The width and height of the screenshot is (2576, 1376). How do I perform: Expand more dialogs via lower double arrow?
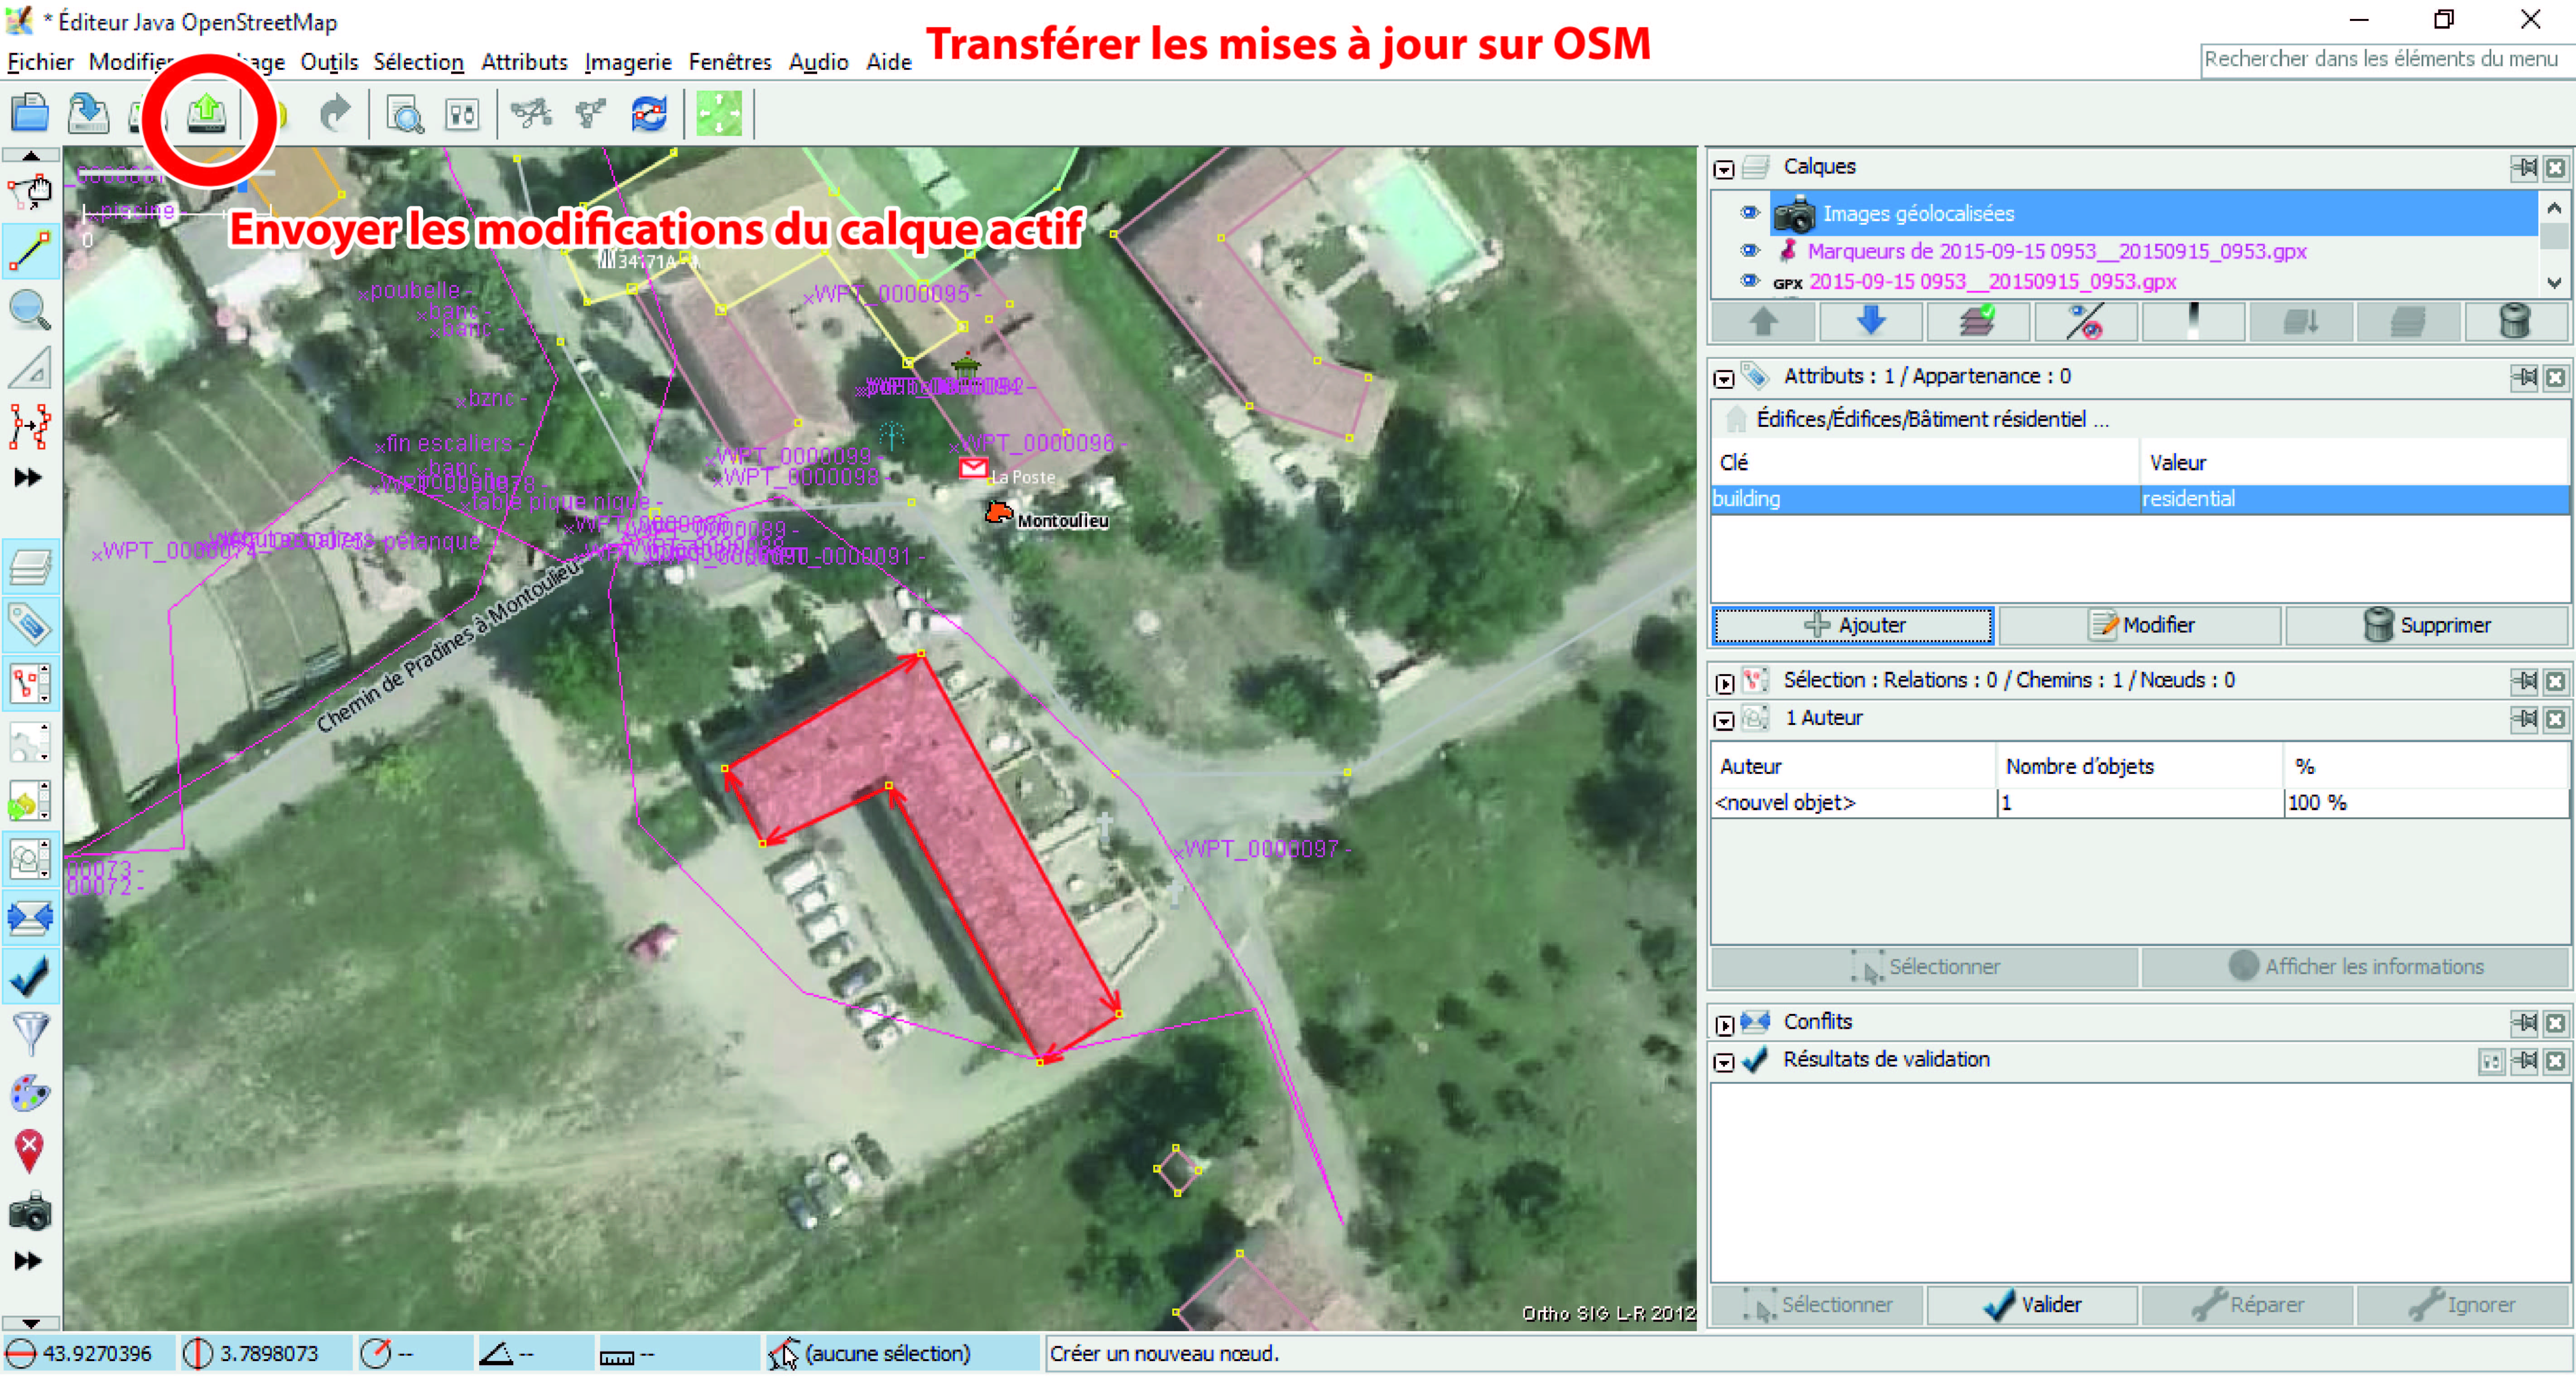(28, 1261)
